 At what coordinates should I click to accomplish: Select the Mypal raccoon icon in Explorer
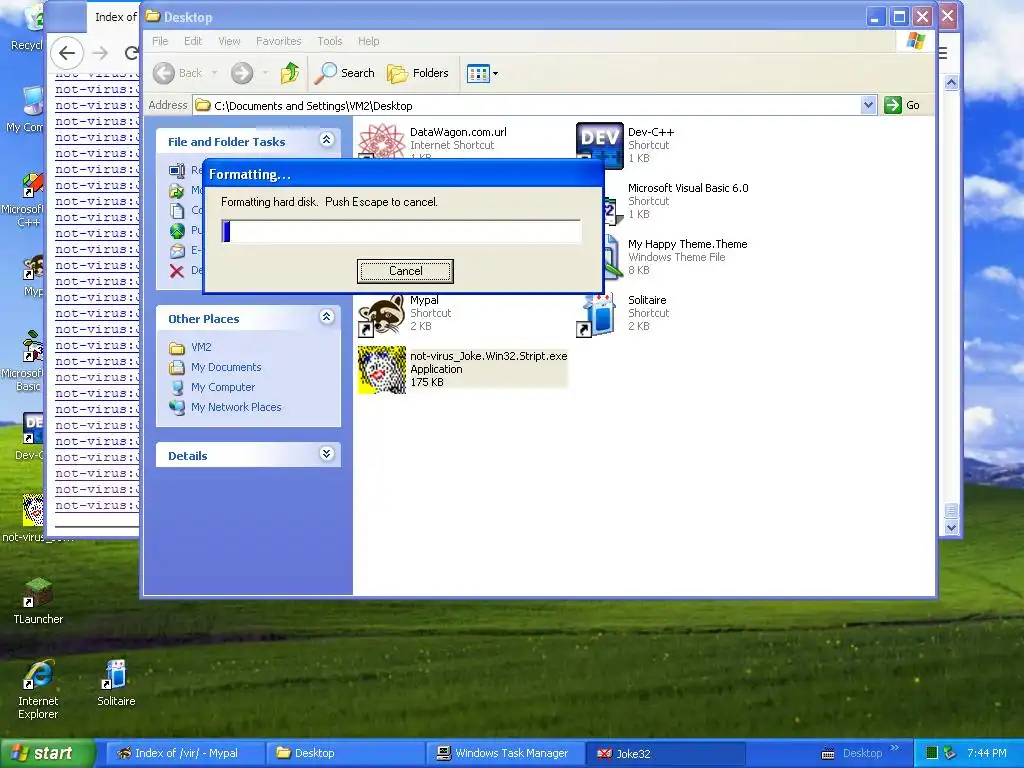pyautogui.click(x=381, y=313)
